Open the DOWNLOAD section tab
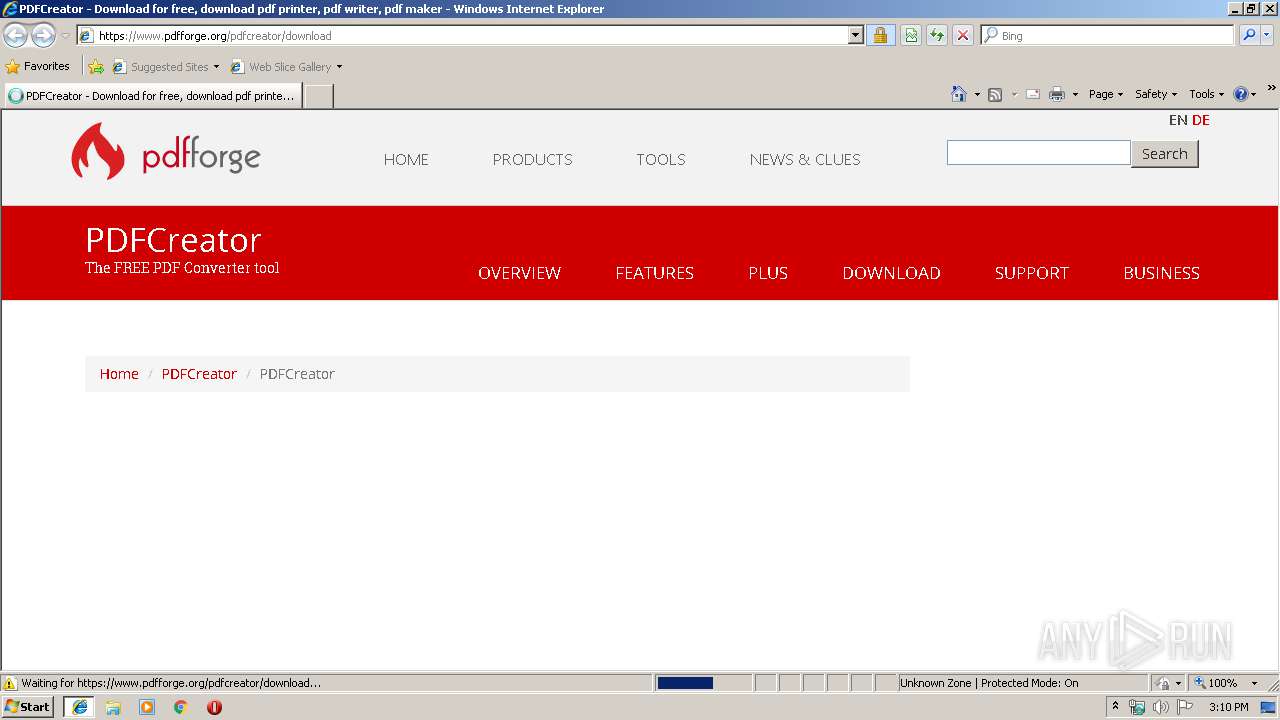Viewport: 1280px width, 720px height. (891, 273)
